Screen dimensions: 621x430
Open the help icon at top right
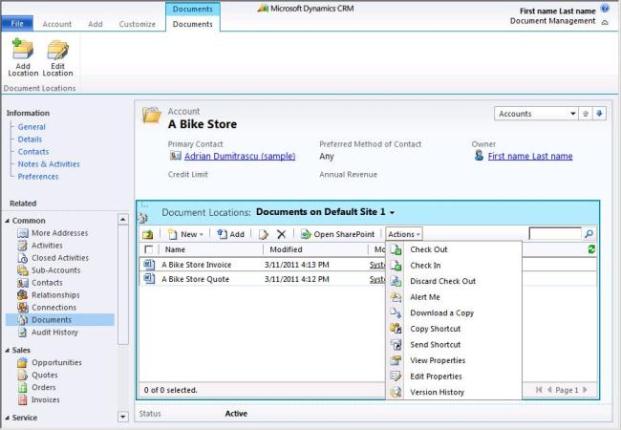point(605,8)
